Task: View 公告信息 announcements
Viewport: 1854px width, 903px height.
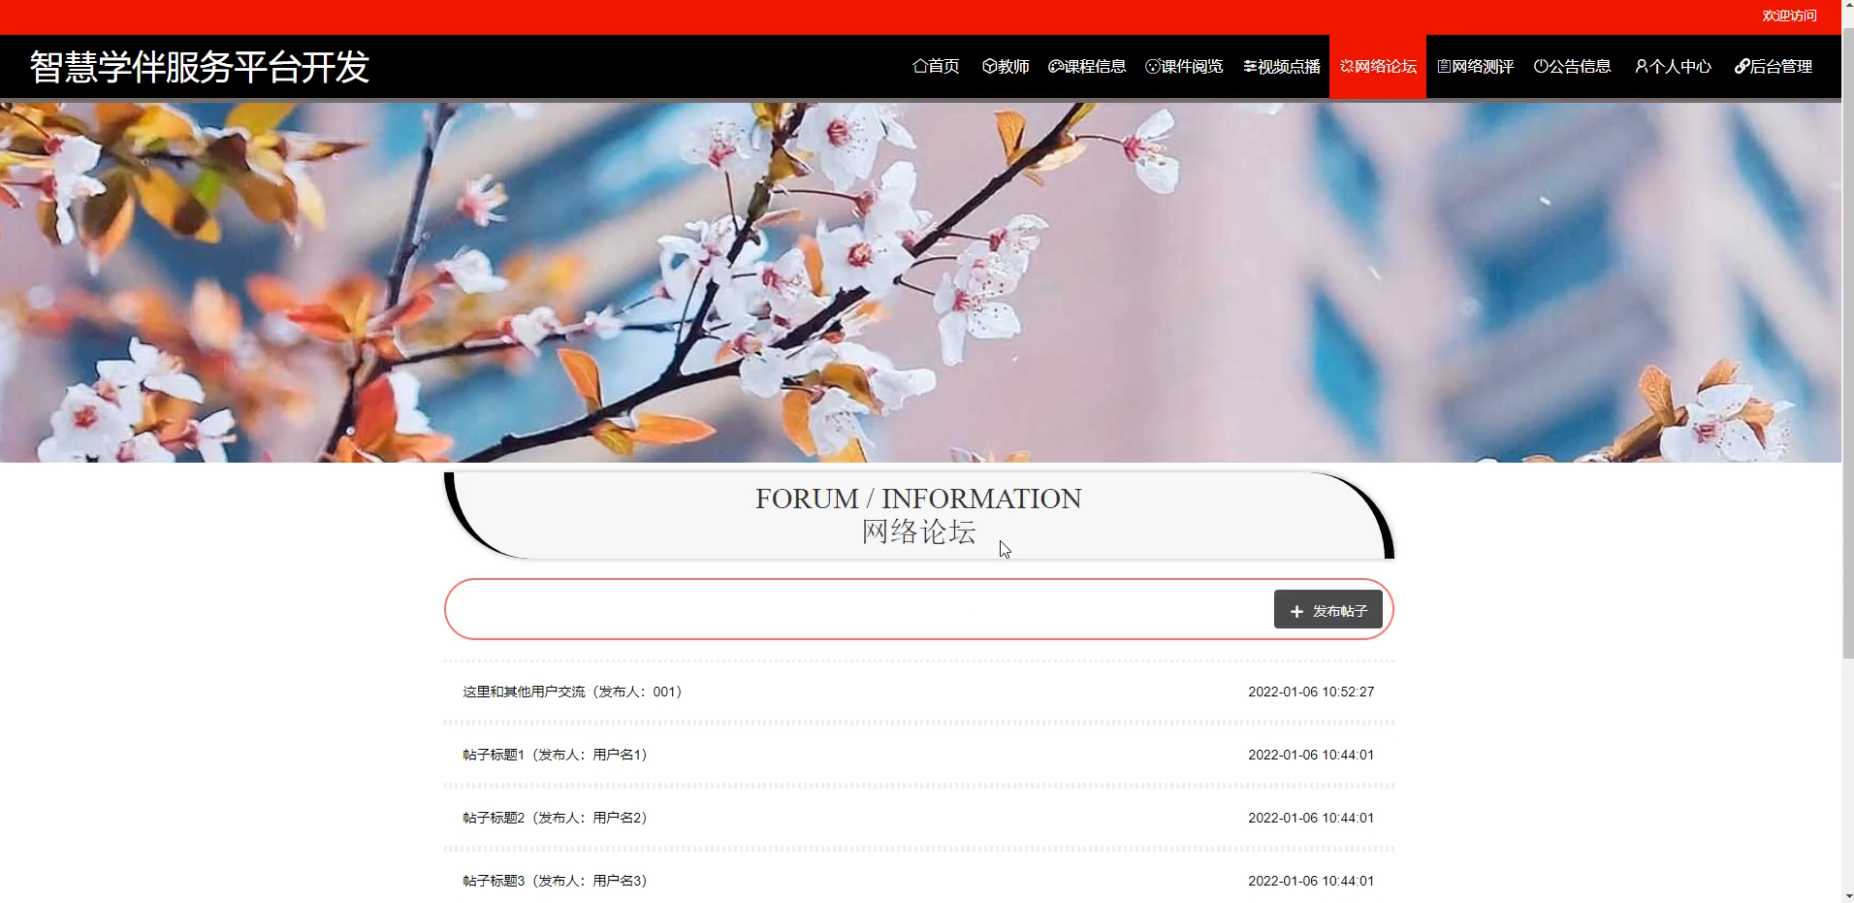Action: (1572, 66)
